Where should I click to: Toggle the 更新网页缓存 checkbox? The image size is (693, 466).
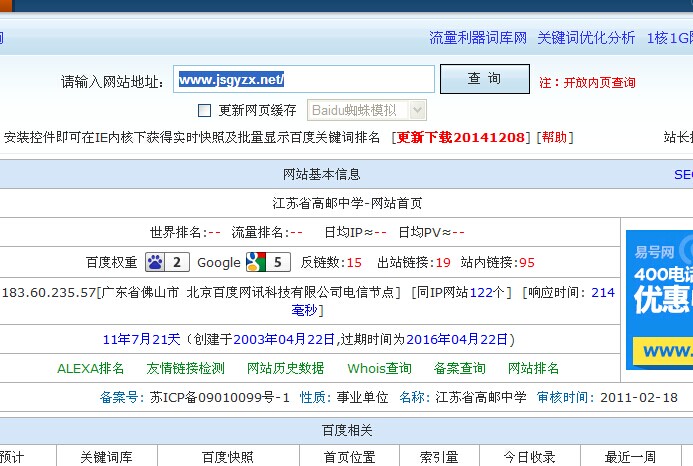point(204,110)
